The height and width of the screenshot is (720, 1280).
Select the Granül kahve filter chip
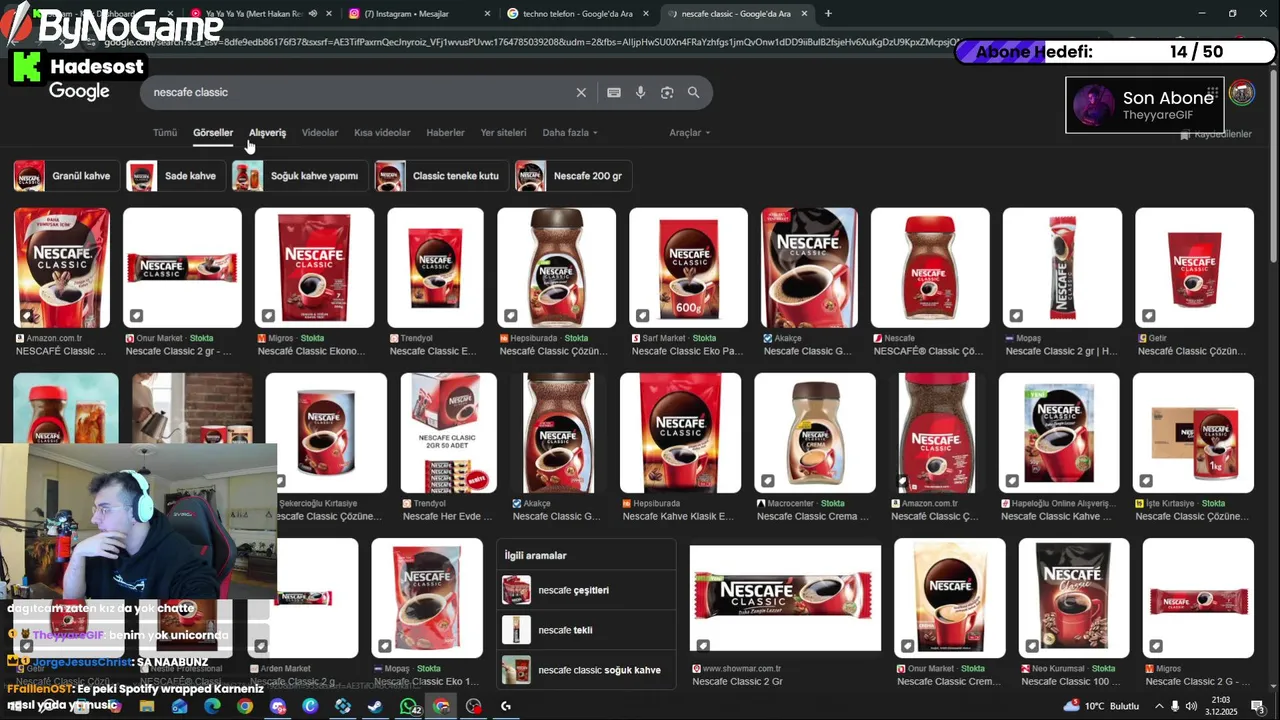click(x=67, y=176)
